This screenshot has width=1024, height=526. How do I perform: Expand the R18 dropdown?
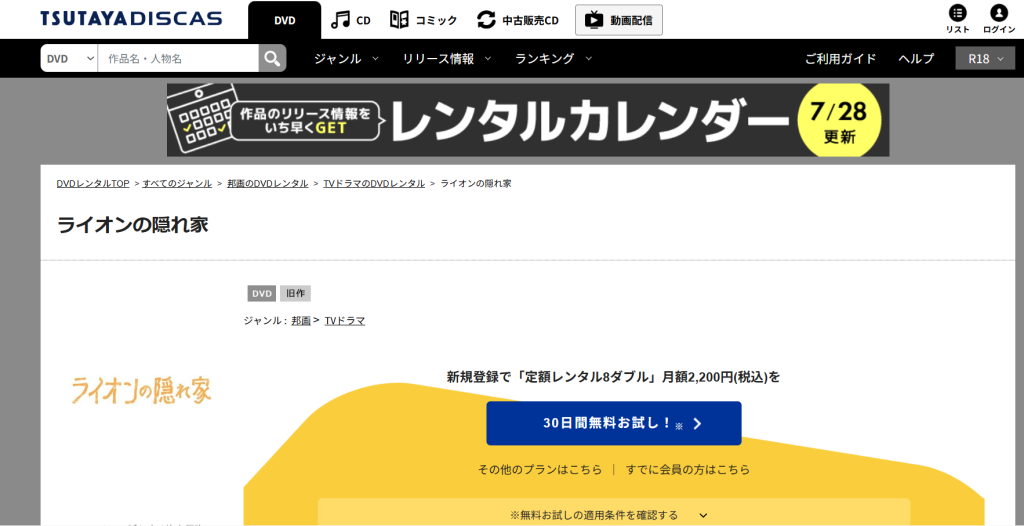[985, 58]
